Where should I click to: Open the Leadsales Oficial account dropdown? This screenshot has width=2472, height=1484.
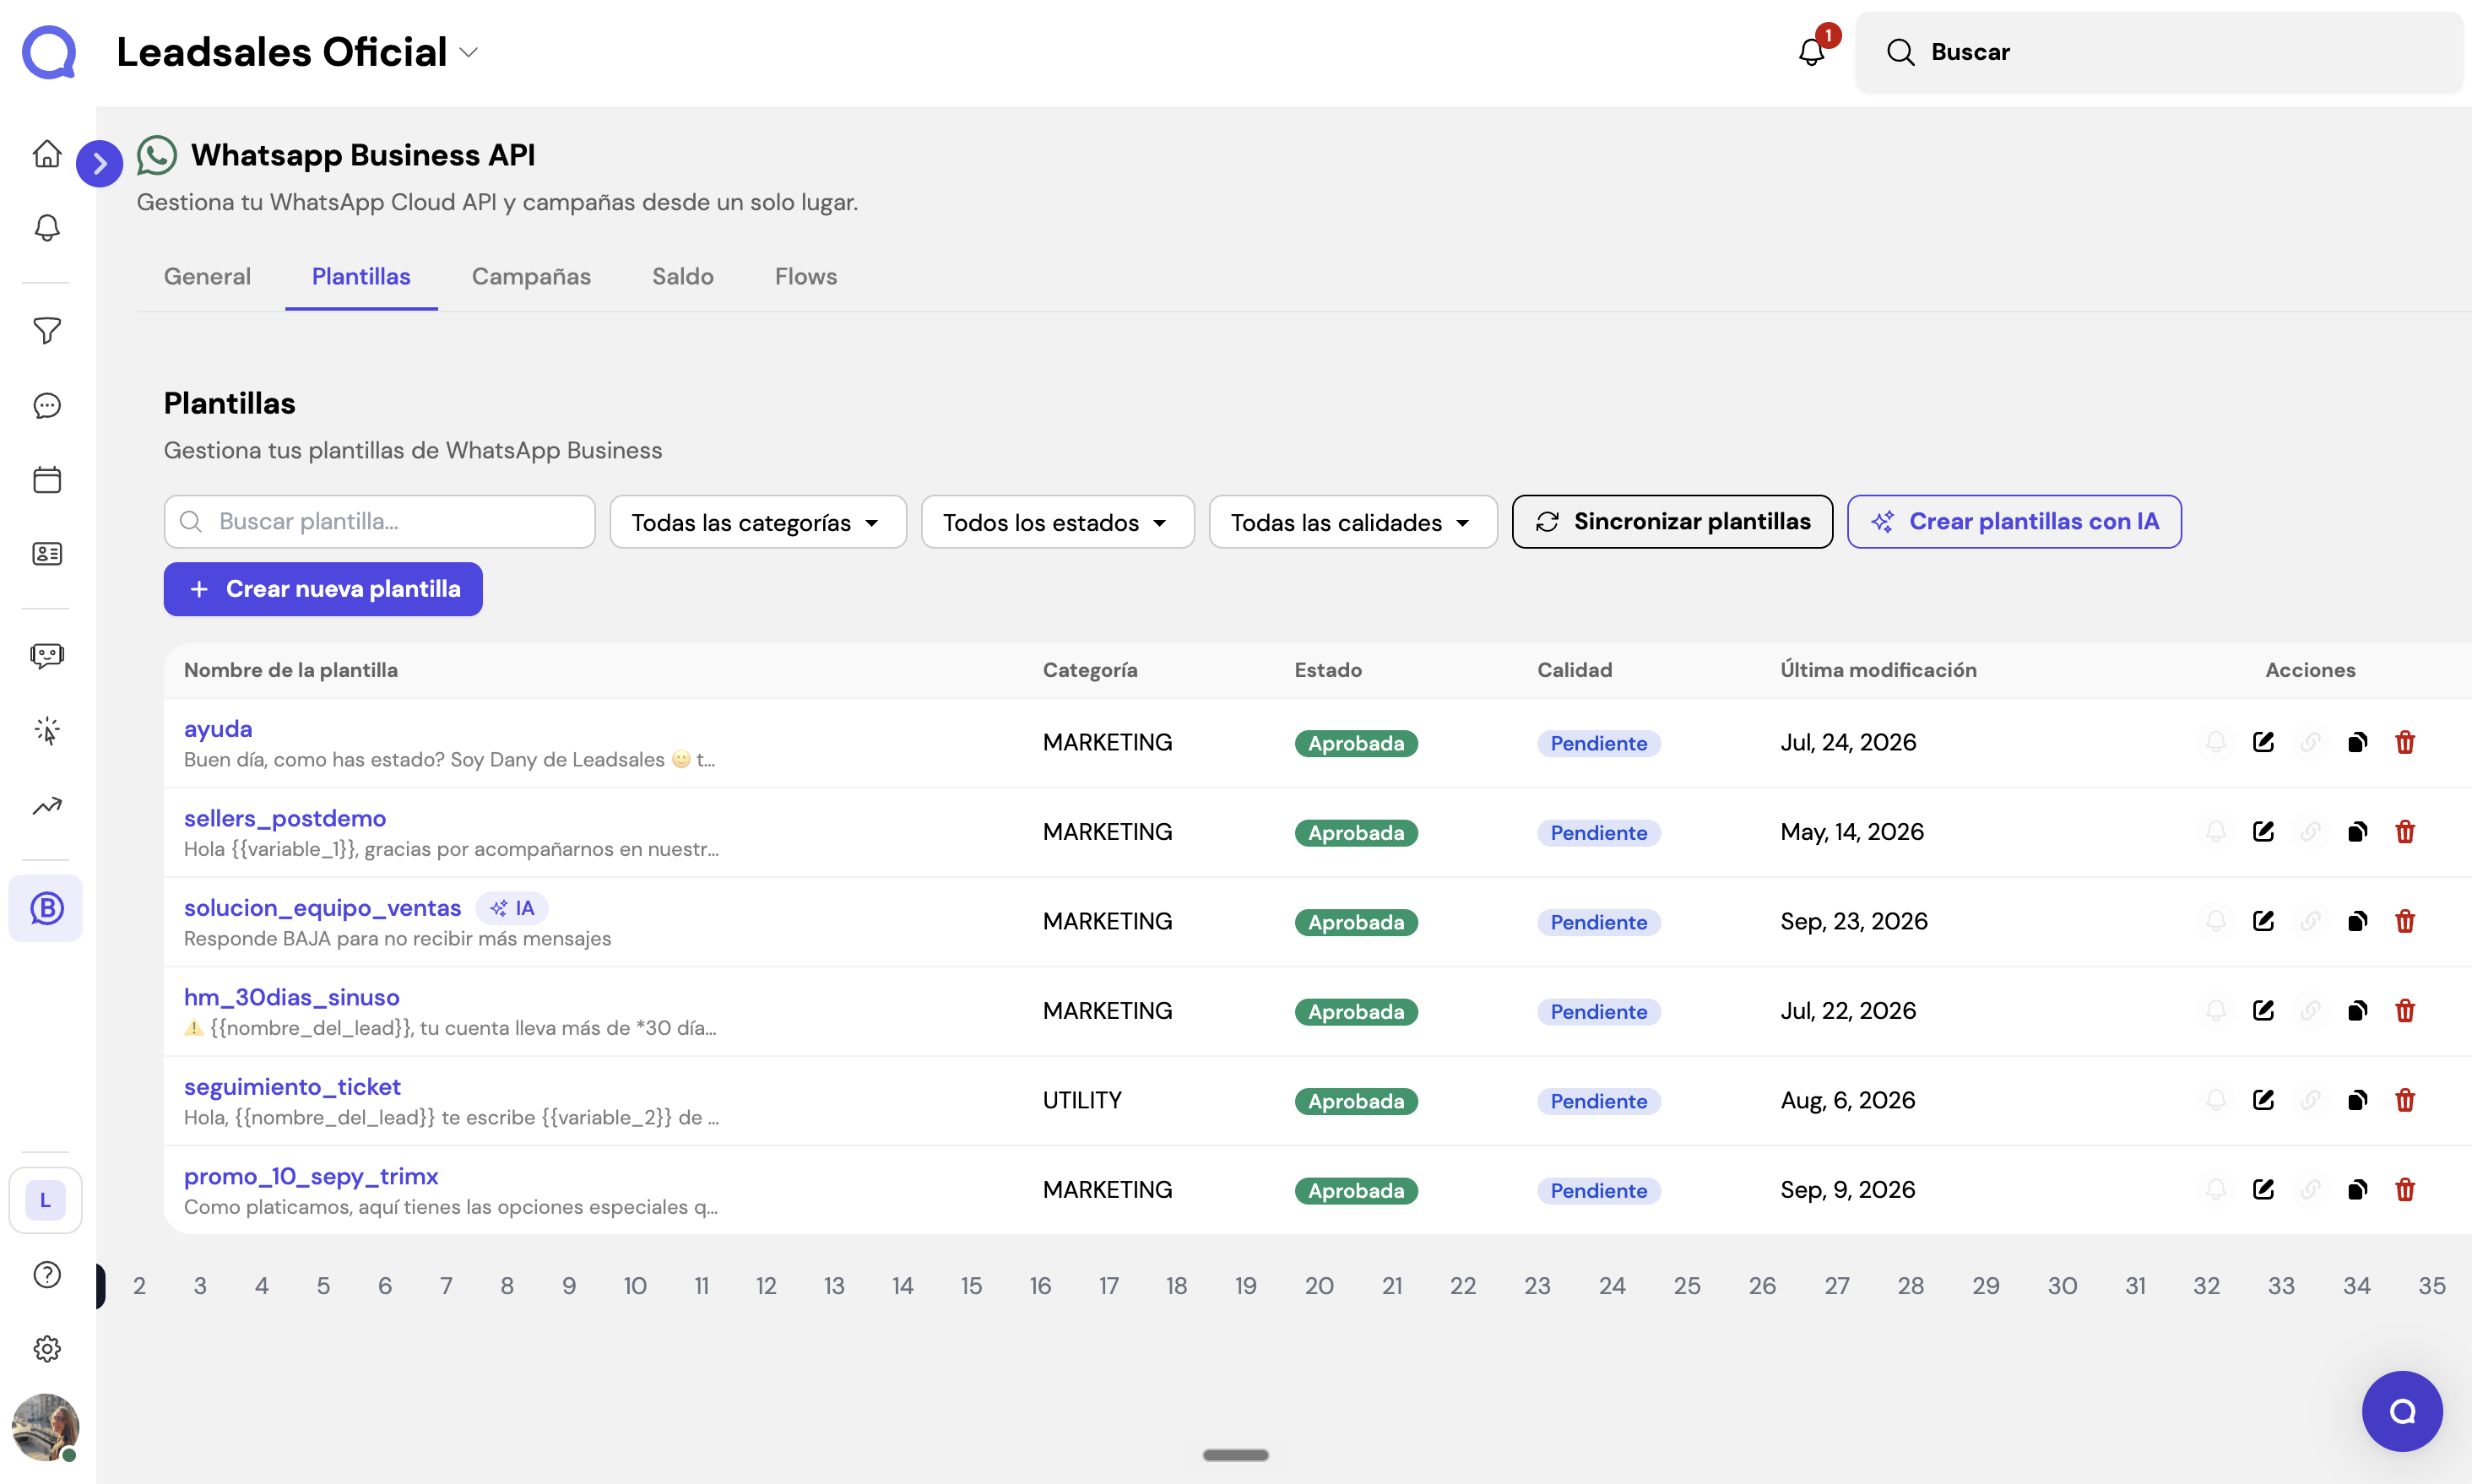click(x=298, y=52)
